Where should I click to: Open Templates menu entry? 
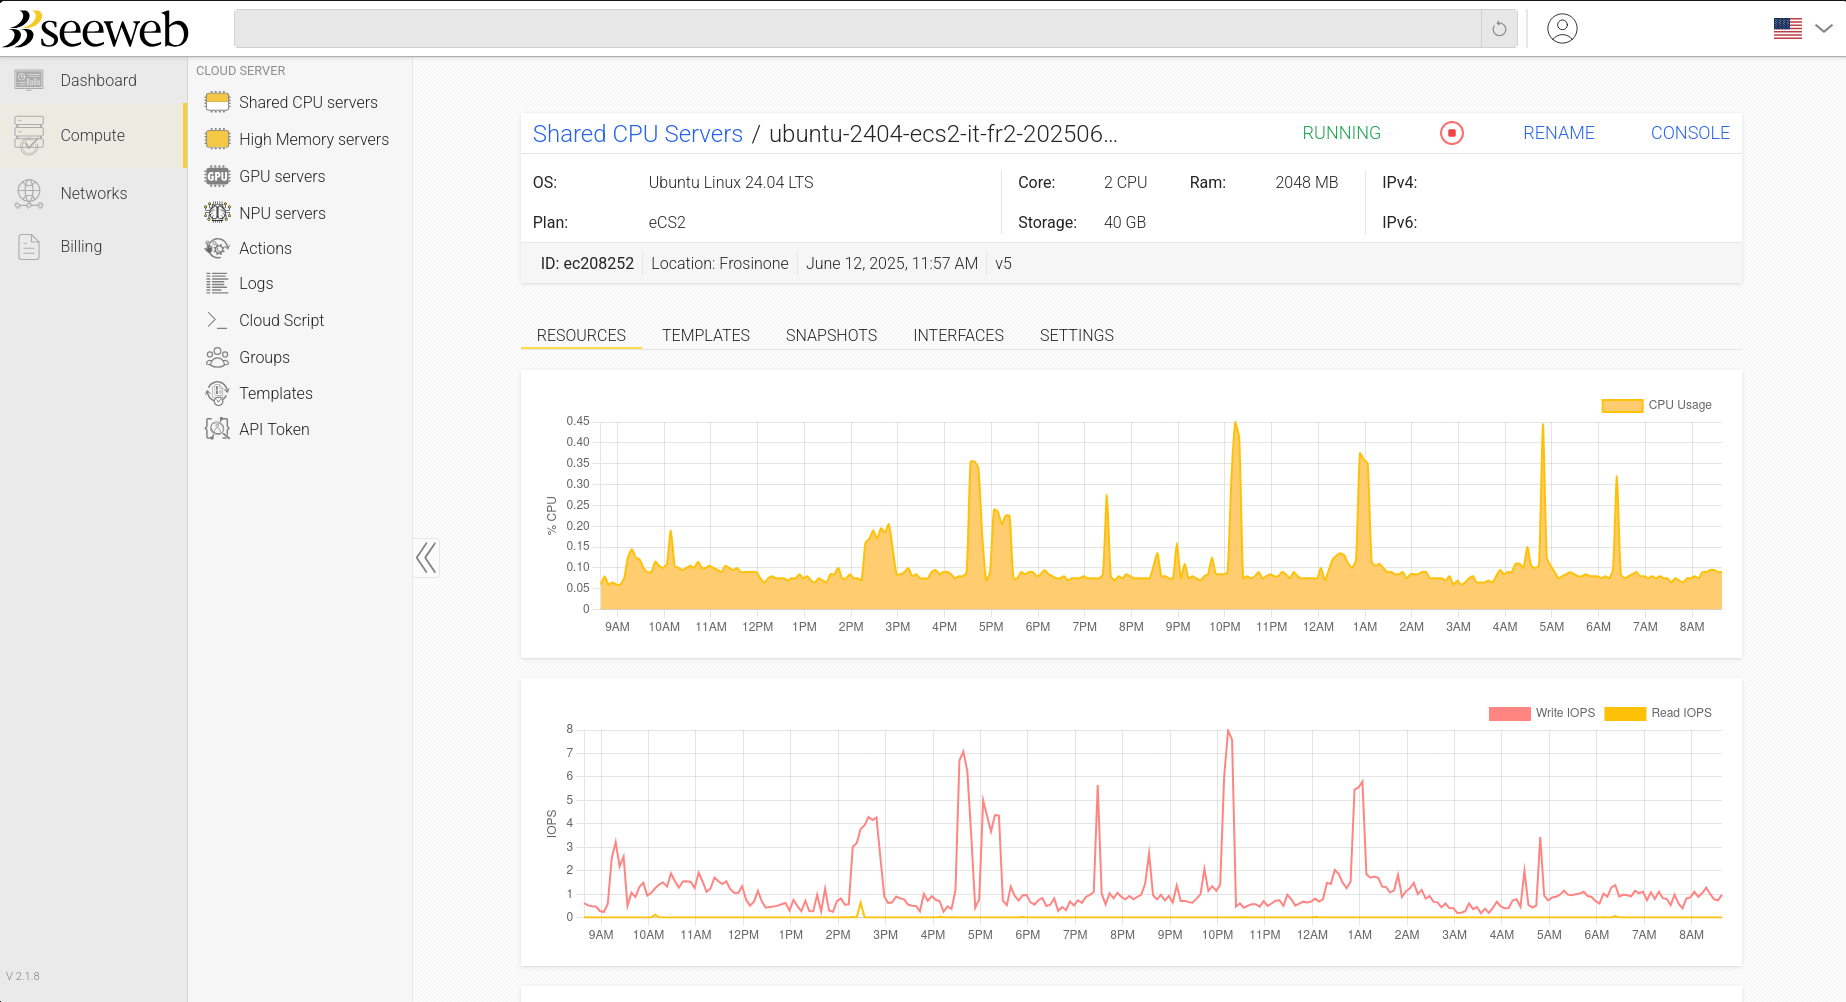coord(276,393)
